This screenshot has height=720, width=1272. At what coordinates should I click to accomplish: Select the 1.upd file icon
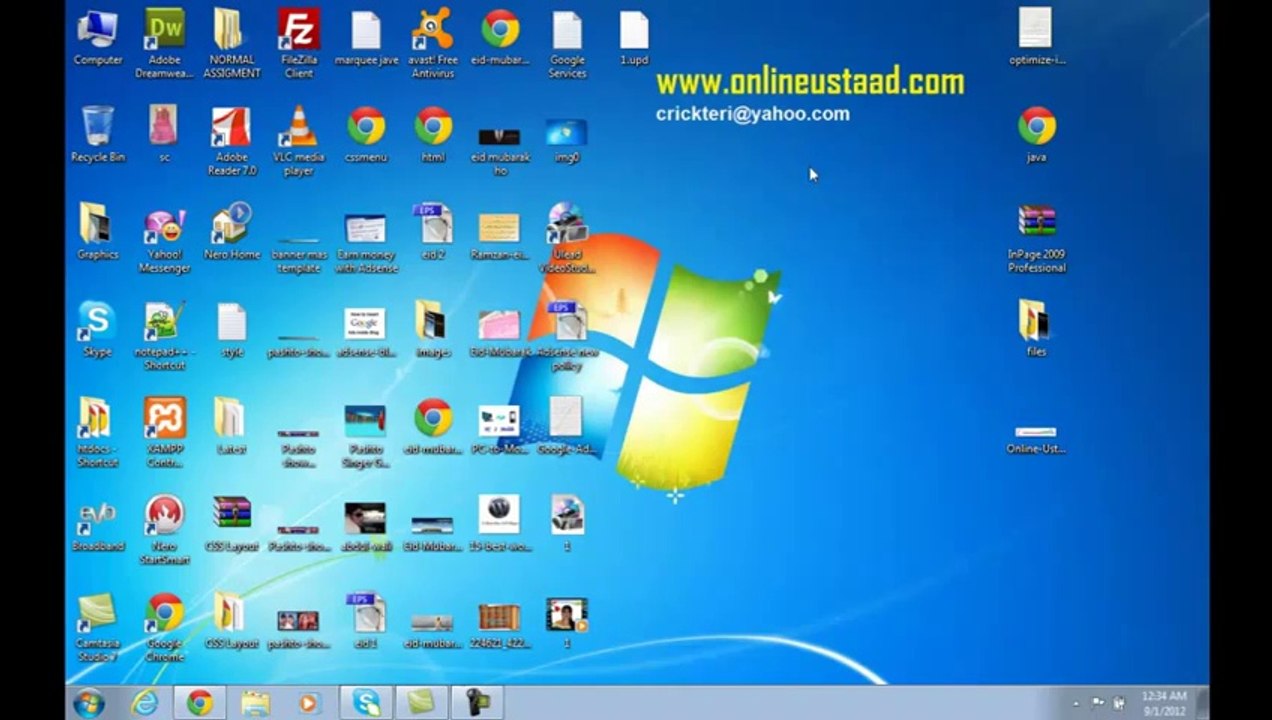634,38
